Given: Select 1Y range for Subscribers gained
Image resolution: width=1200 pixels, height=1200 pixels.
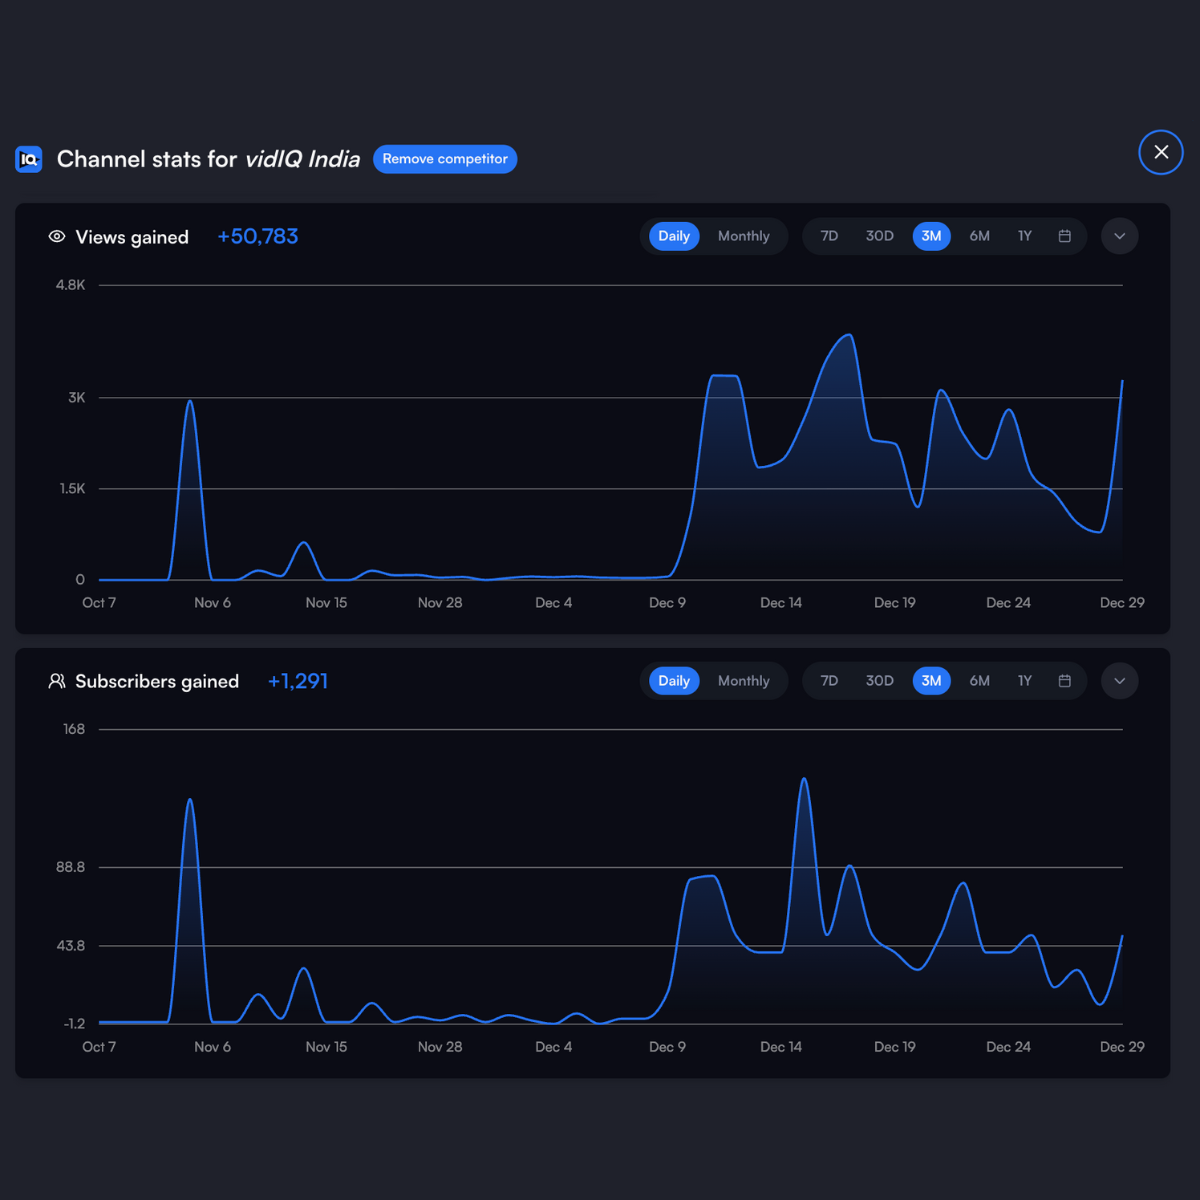Looking at the screenshot, I should [1025, 681].
